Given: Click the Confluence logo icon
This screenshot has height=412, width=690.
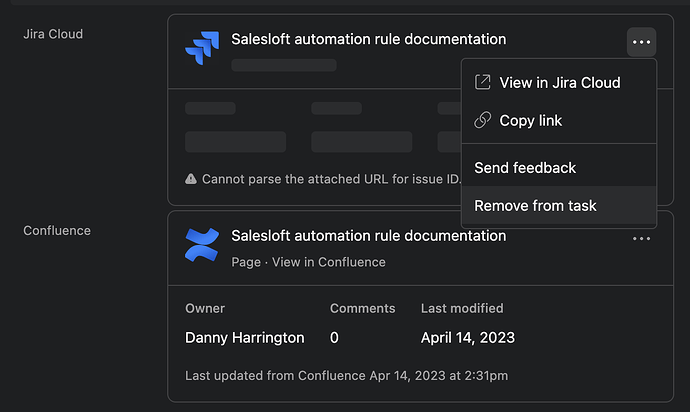Looking at the screenshot, I should tap(202, 245).
